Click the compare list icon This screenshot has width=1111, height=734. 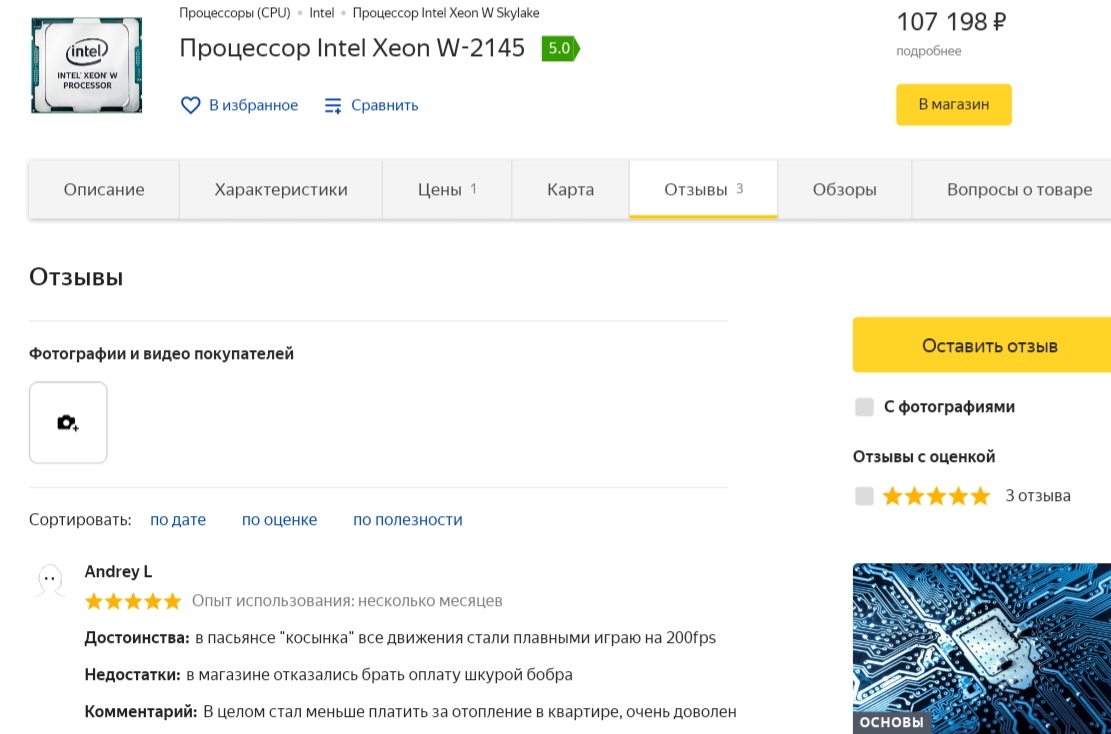[334, 106]
